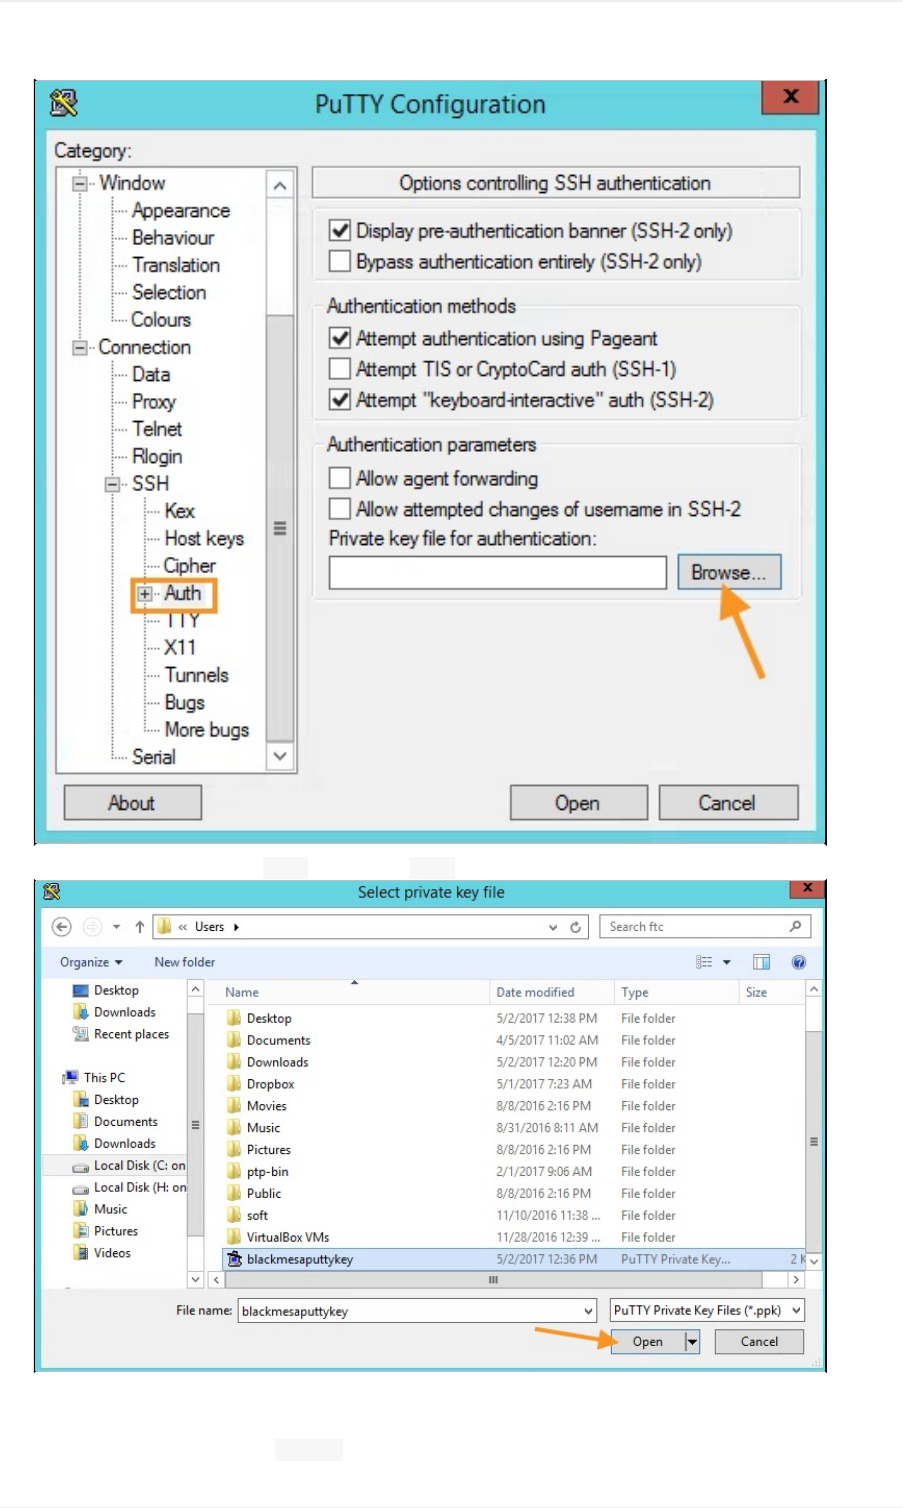Click Open in the file selection dialog

click(x=648, y=1342)
